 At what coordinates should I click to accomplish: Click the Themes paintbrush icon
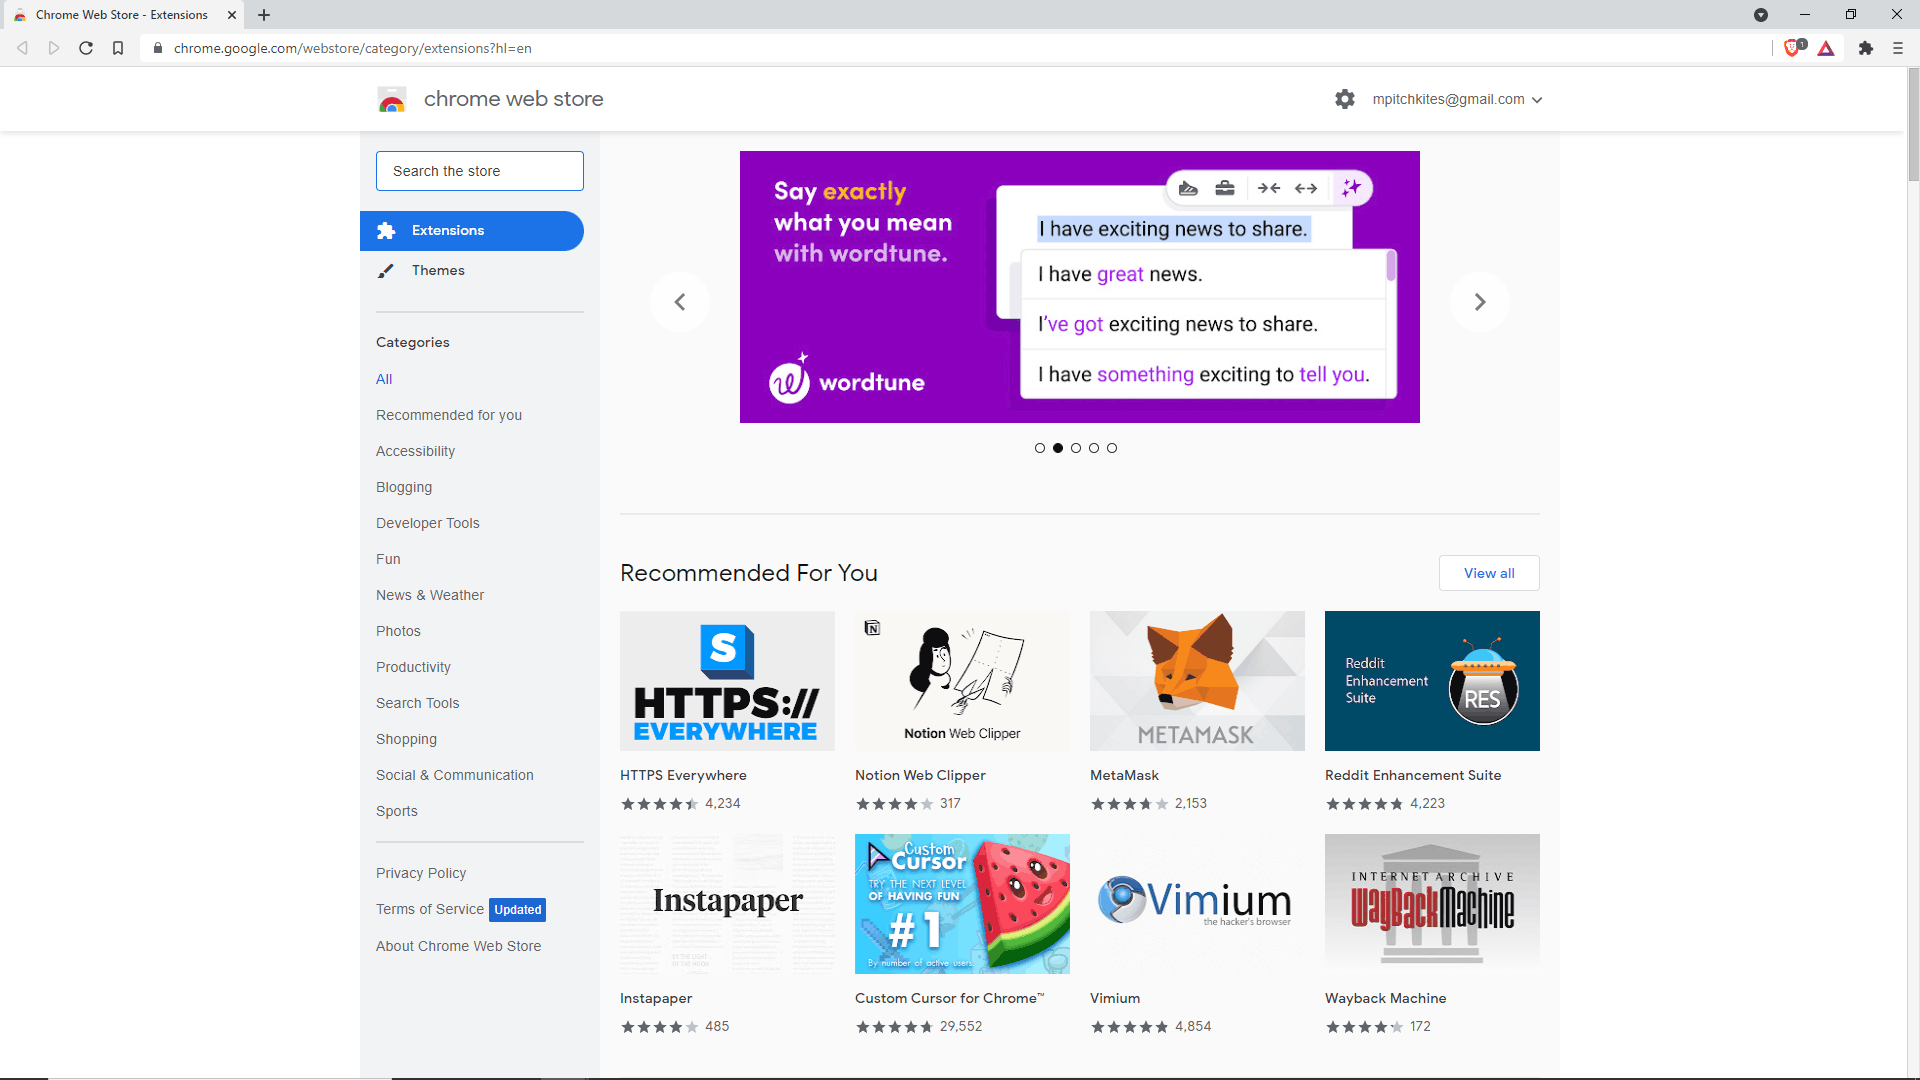coord(386,271)
